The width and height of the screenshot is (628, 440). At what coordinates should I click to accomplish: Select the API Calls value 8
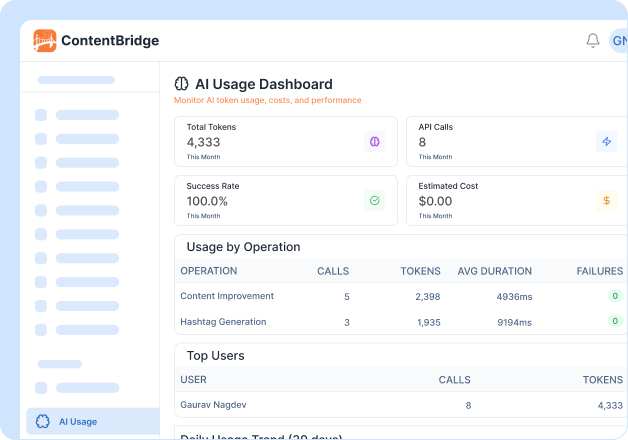click(422, 142)
